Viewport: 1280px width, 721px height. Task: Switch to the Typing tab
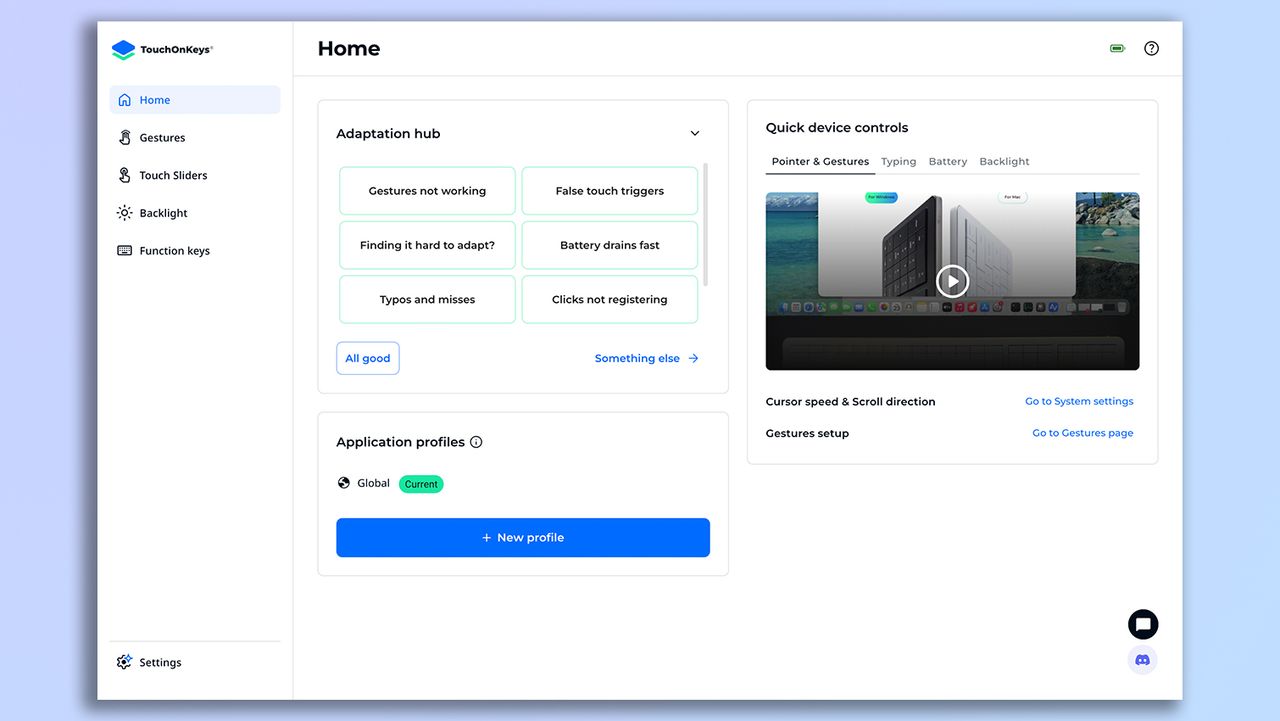click(898, 161)
